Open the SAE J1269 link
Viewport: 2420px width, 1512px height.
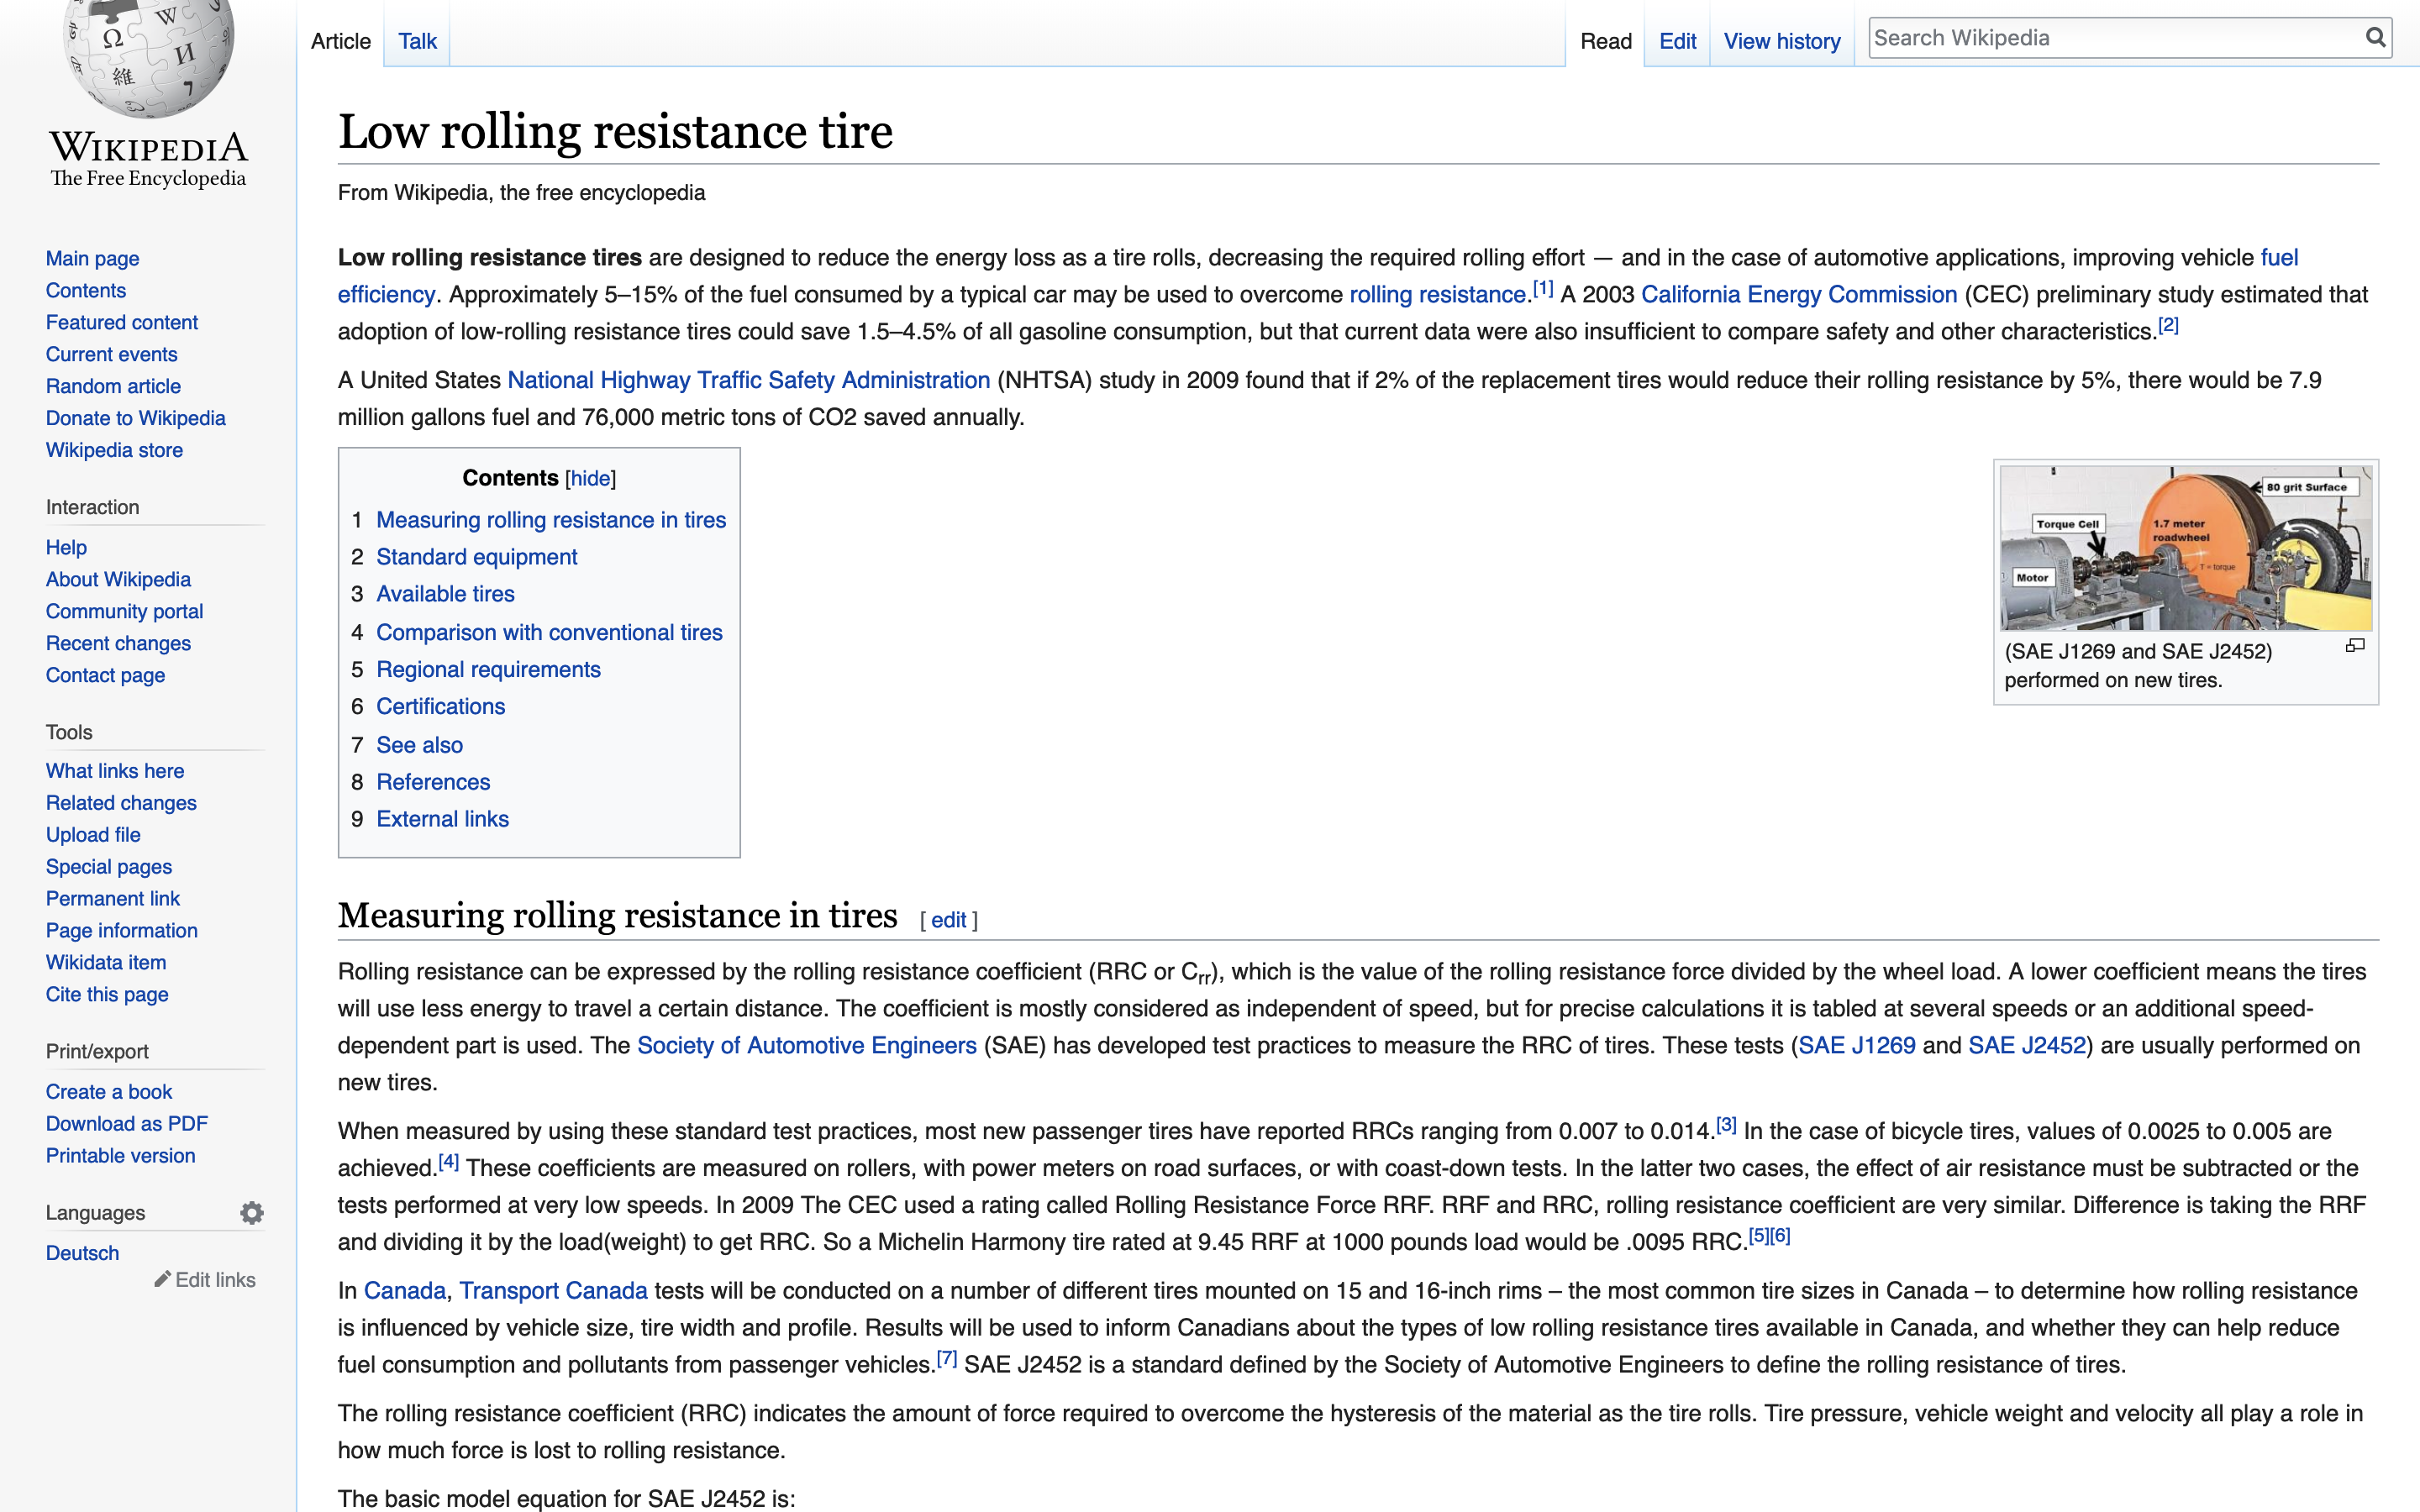[1857, 1046]
